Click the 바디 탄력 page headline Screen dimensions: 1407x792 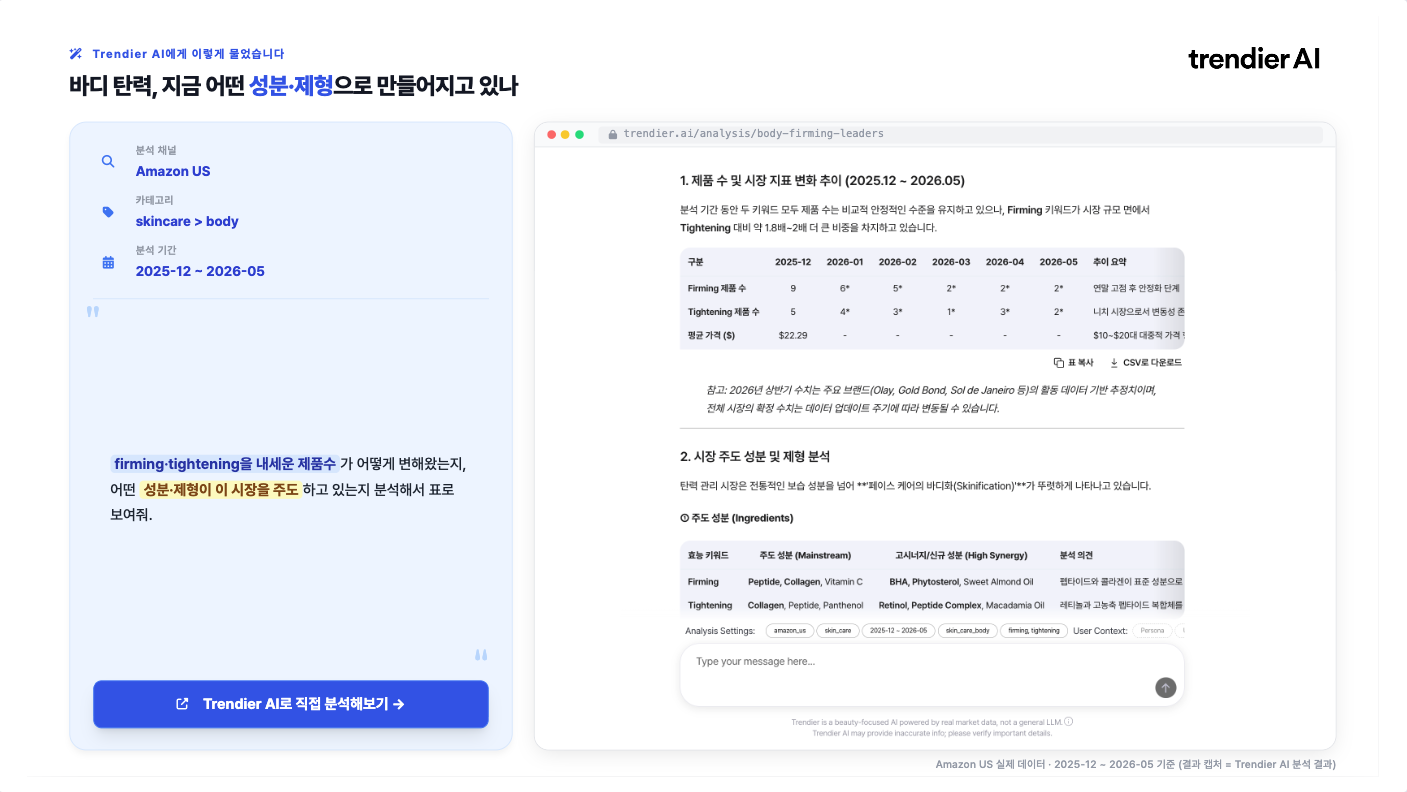point(294,86)
